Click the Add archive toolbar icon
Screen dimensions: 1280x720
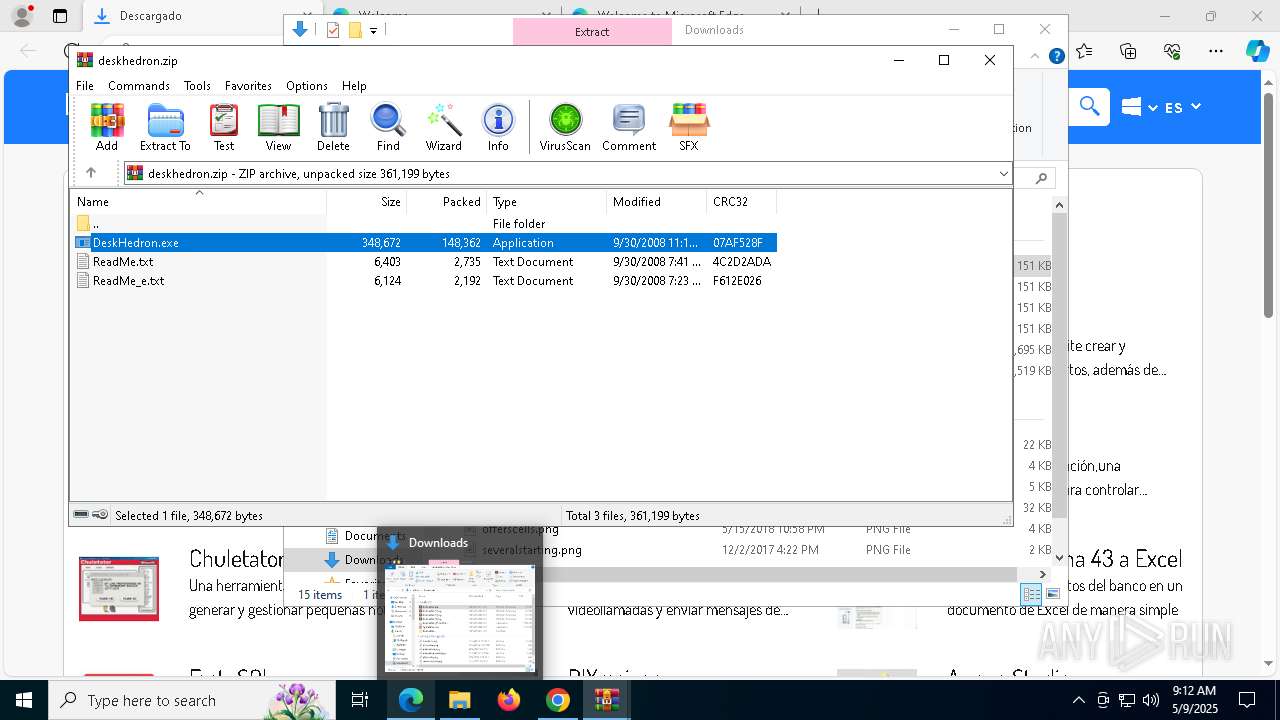pos(107,127)
